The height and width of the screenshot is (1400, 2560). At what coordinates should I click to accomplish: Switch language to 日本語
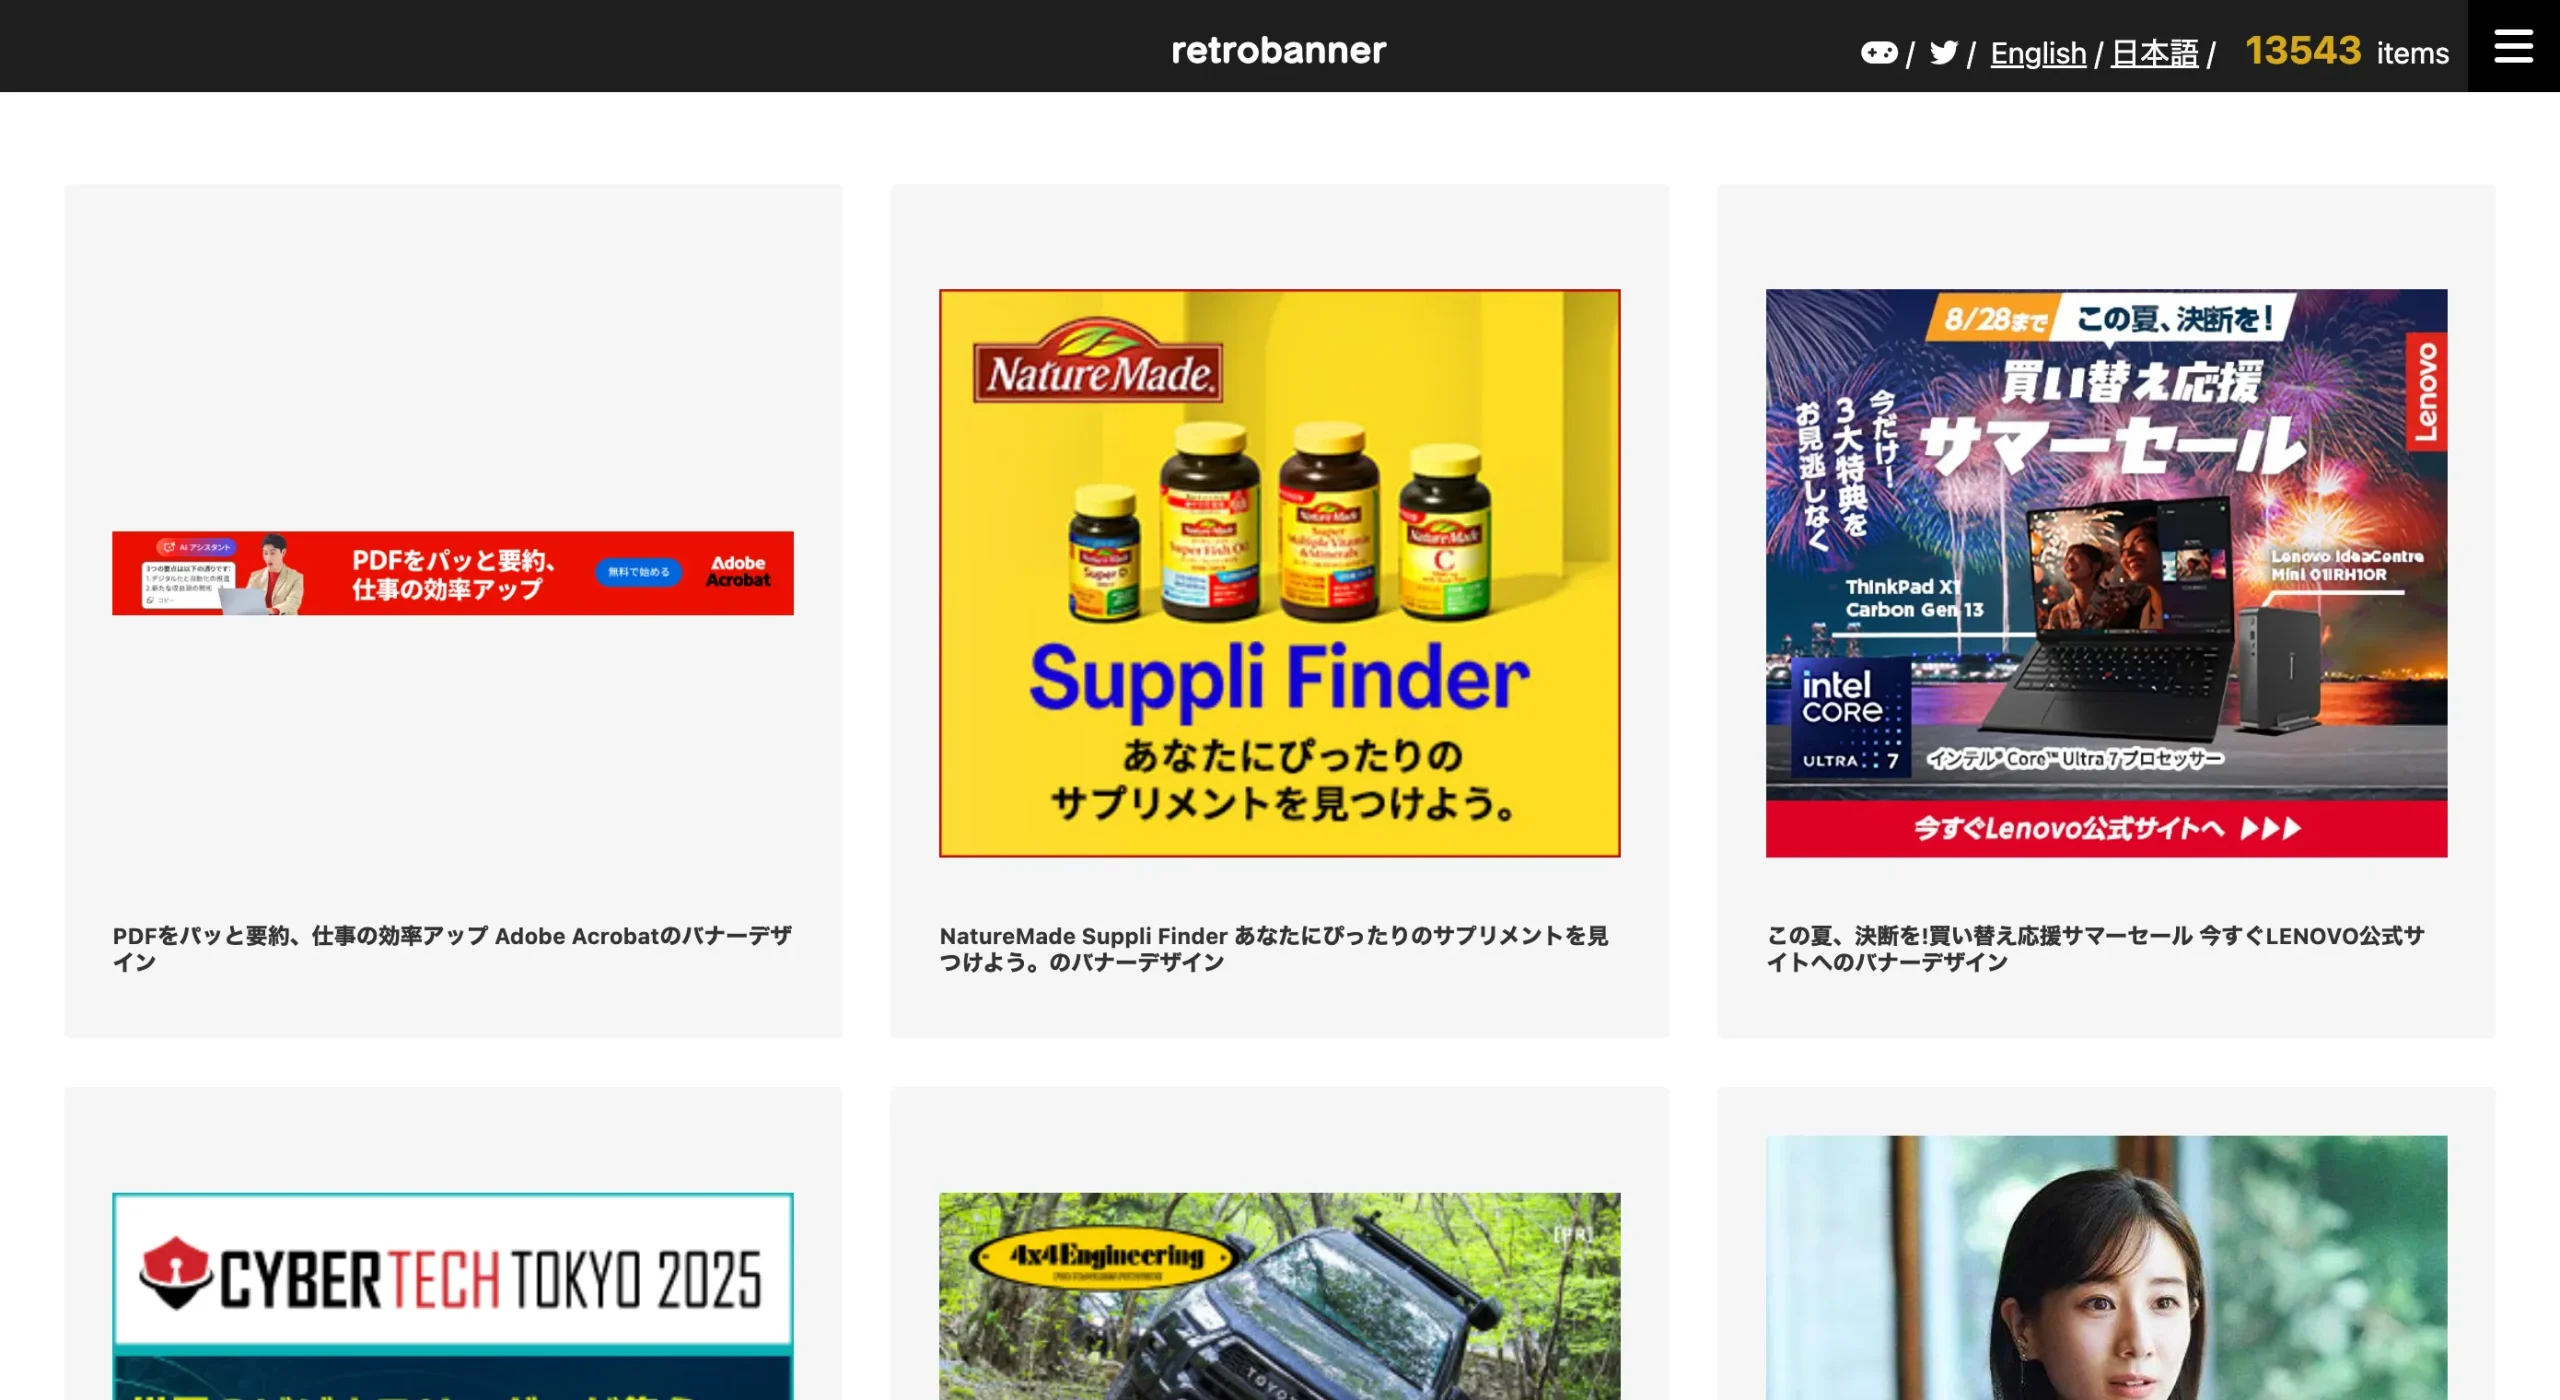click(x=2154, y=53)
